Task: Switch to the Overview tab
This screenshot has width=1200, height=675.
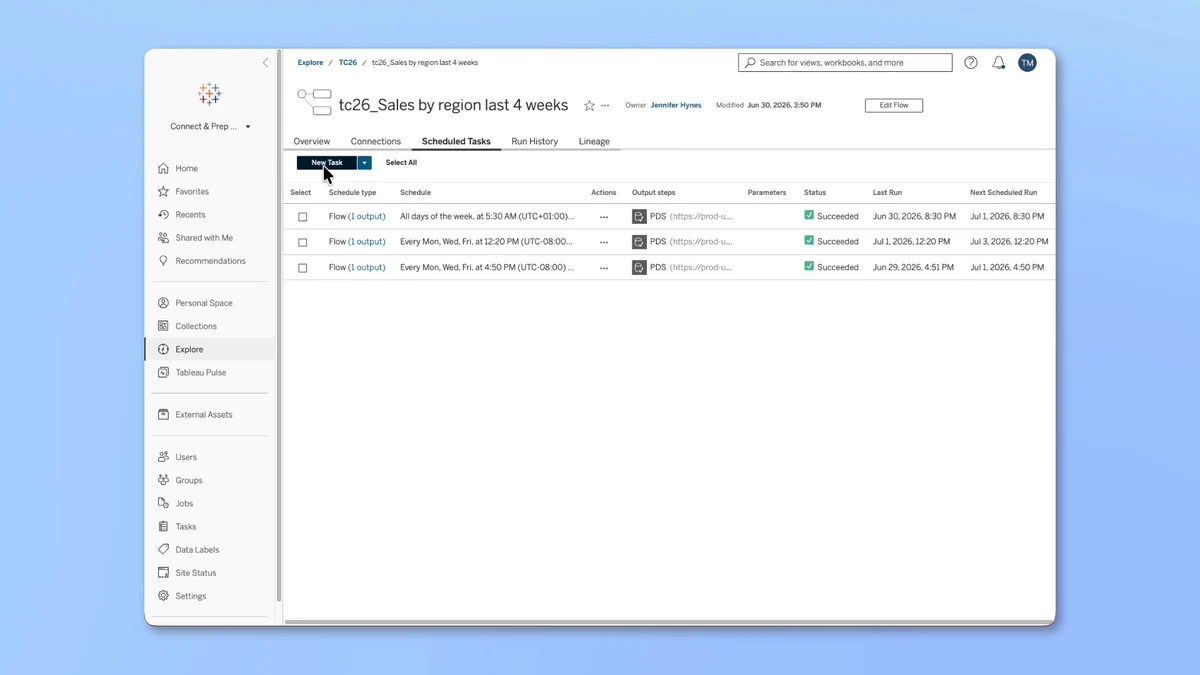Action: pos(312,141)
